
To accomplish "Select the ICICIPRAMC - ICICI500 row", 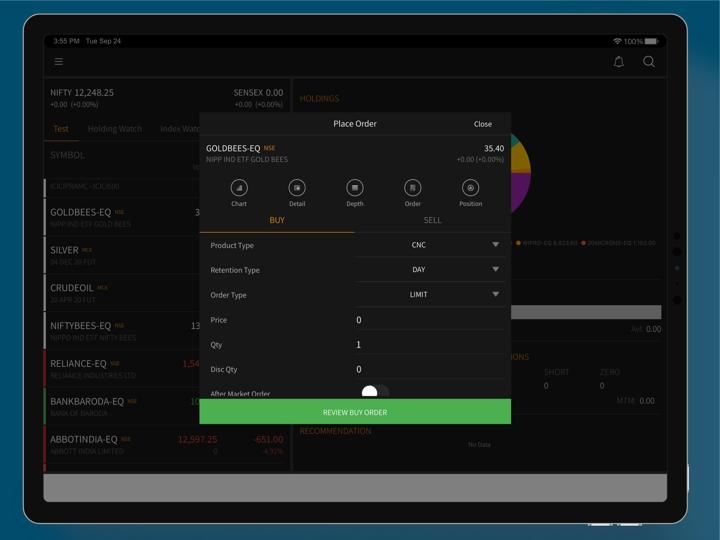I will pos(122,187).
